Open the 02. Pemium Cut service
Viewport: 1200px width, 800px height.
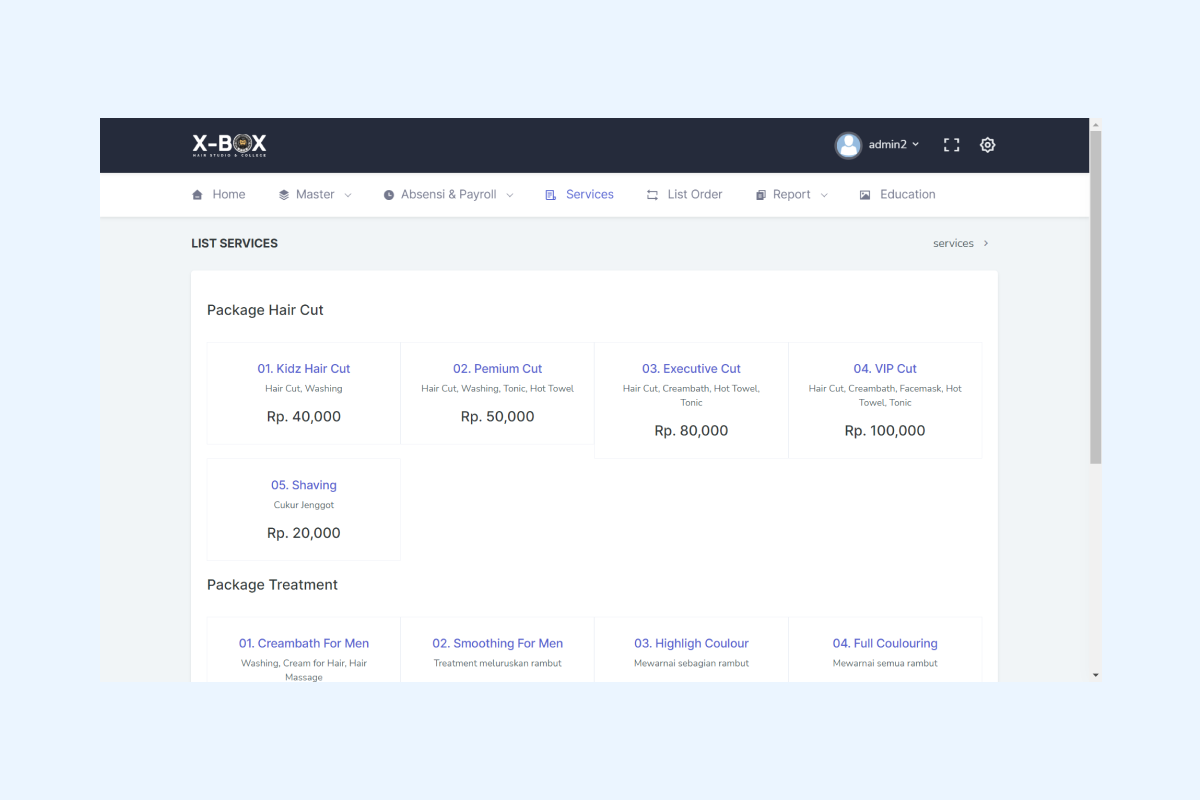click(x=498, y=369)
